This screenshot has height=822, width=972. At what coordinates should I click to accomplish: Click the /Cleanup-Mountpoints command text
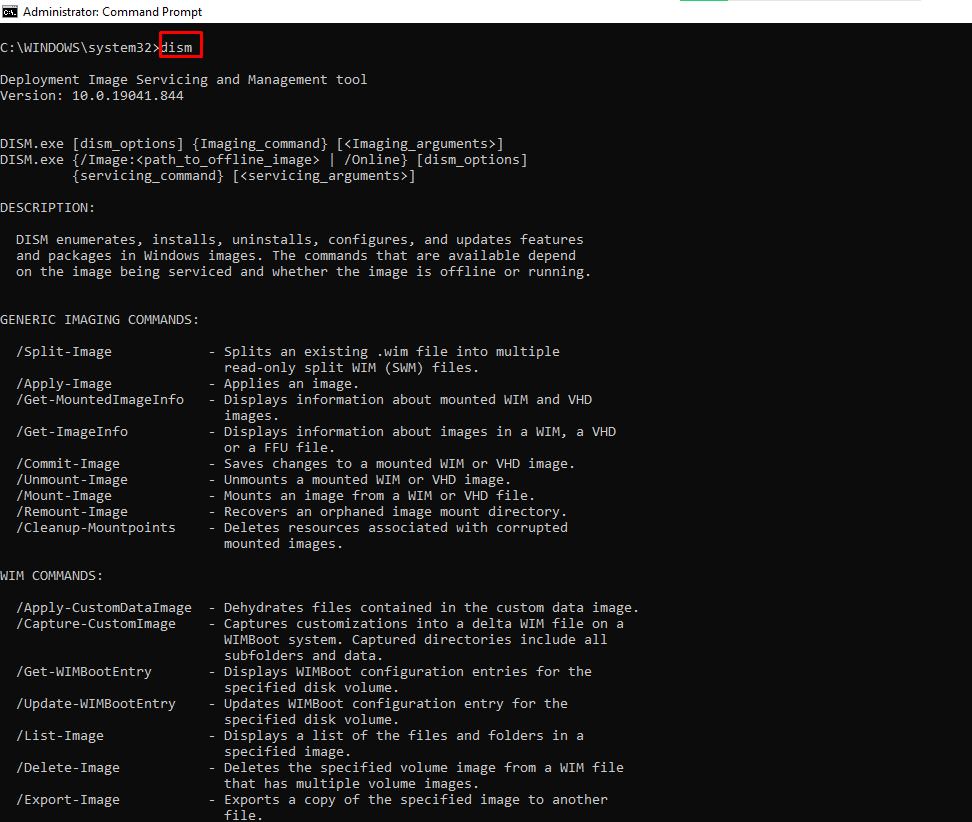[x=96, y=528]
